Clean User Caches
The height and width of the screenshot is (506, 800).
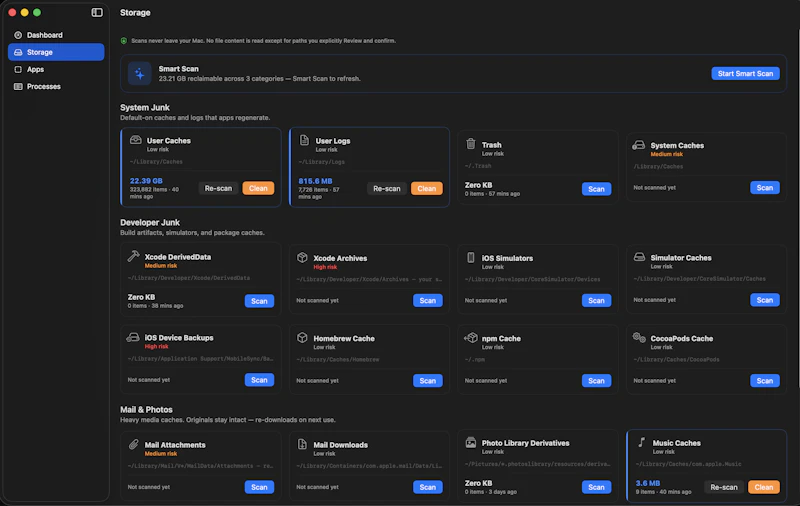[x=258, y=188]
